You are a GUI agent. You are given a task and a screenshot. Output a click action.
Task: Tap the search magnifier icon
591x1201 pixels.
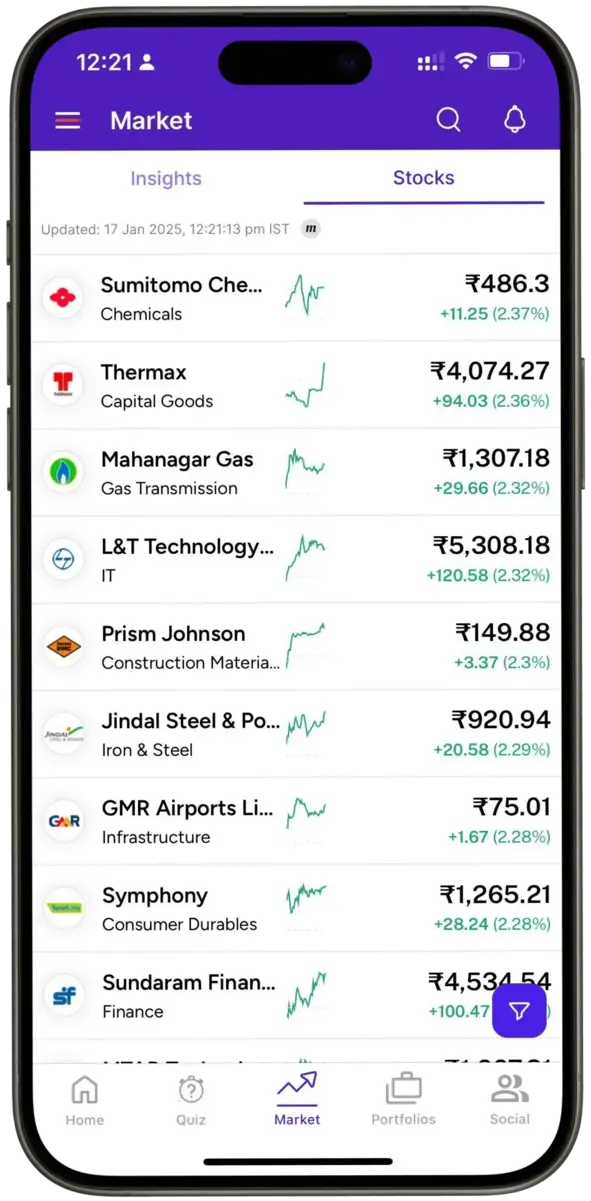[449, 121]
